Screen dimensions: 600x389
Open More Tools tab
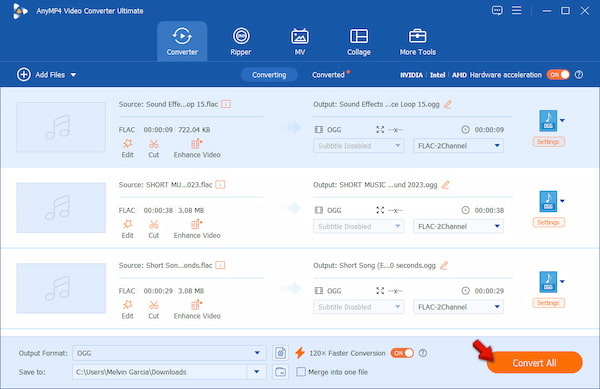[x=417, y=41]
